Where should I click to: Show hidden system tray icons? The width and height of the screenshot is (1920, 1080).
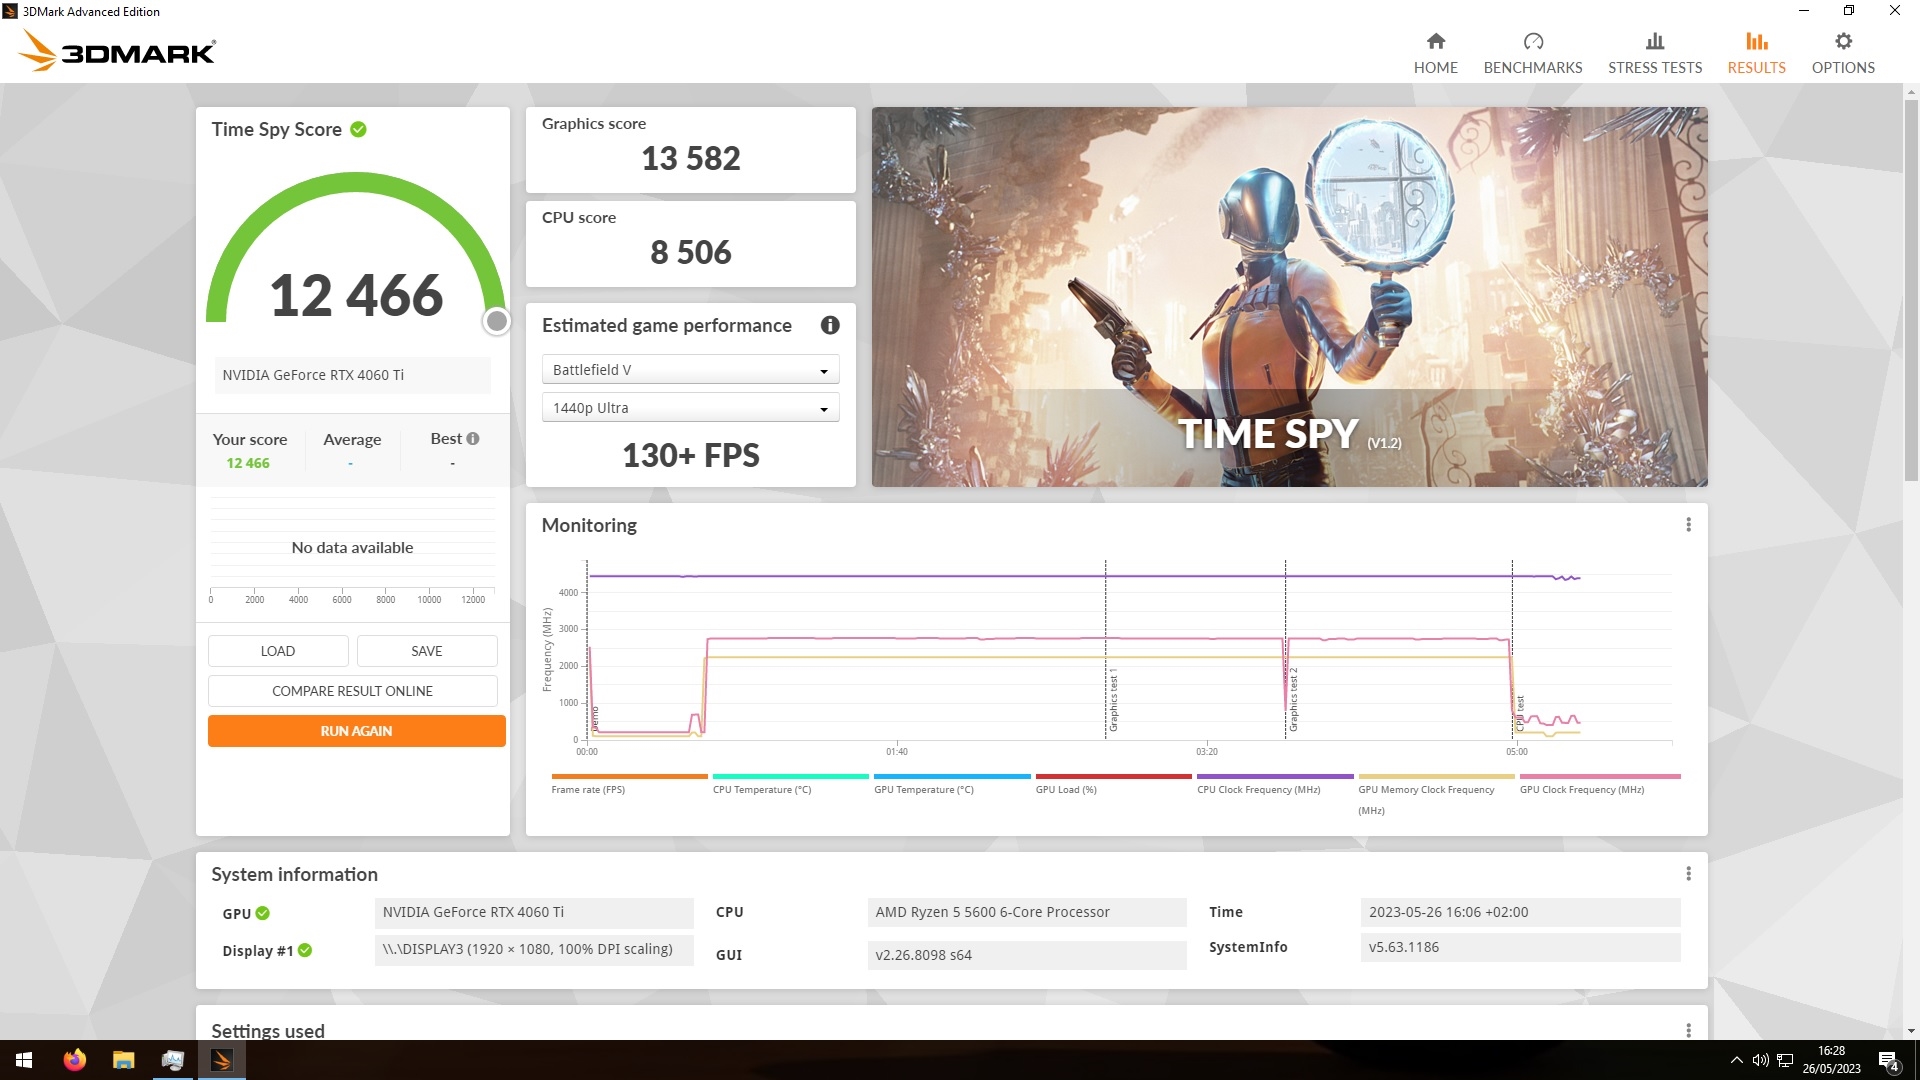pyautogui.click(x=1736, y=1060)
